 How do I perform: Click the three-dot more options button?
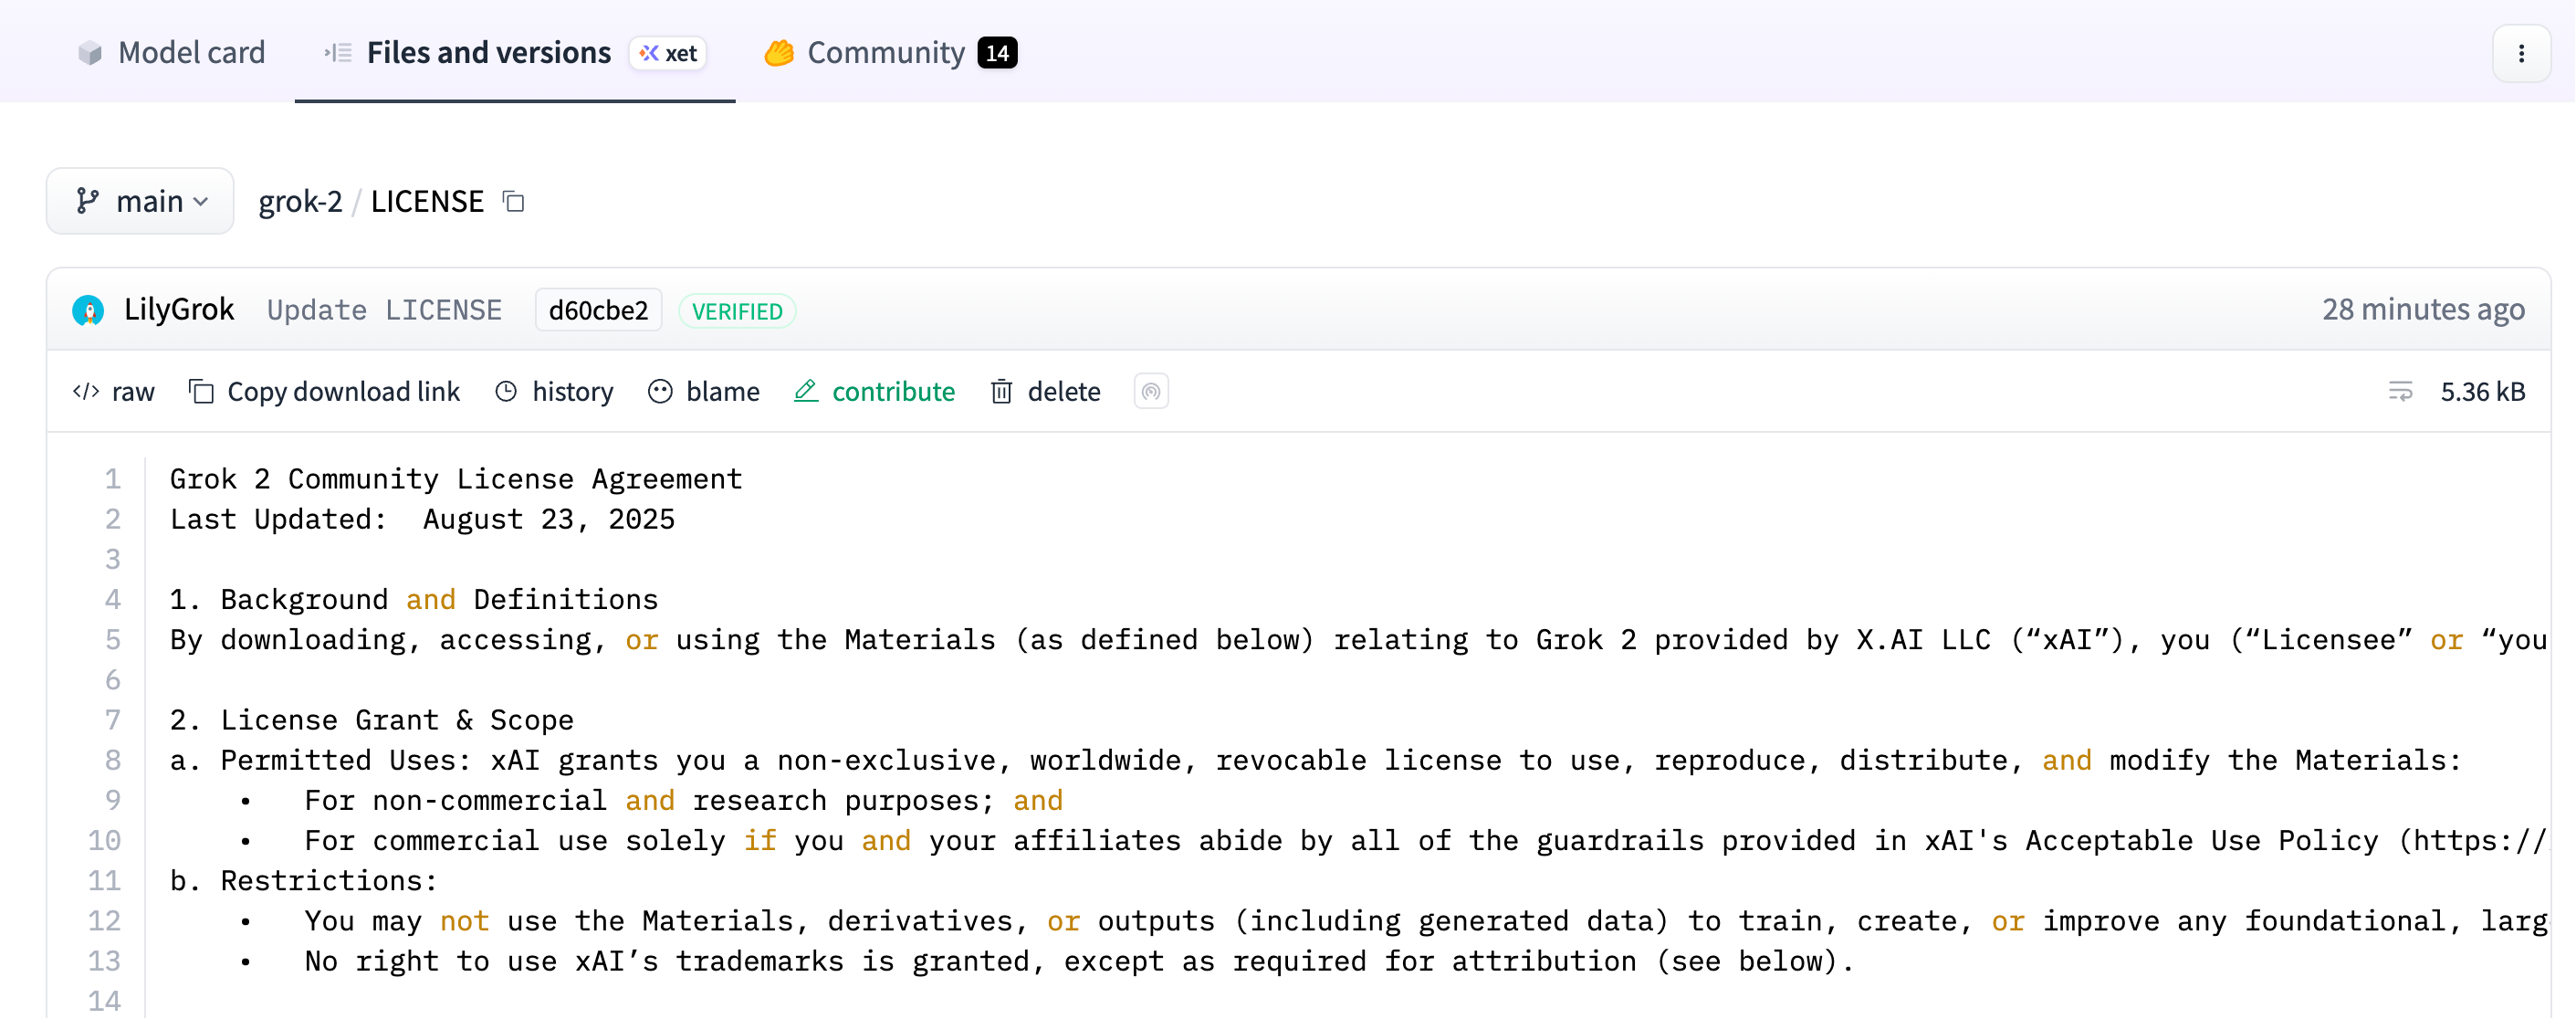2520,53
